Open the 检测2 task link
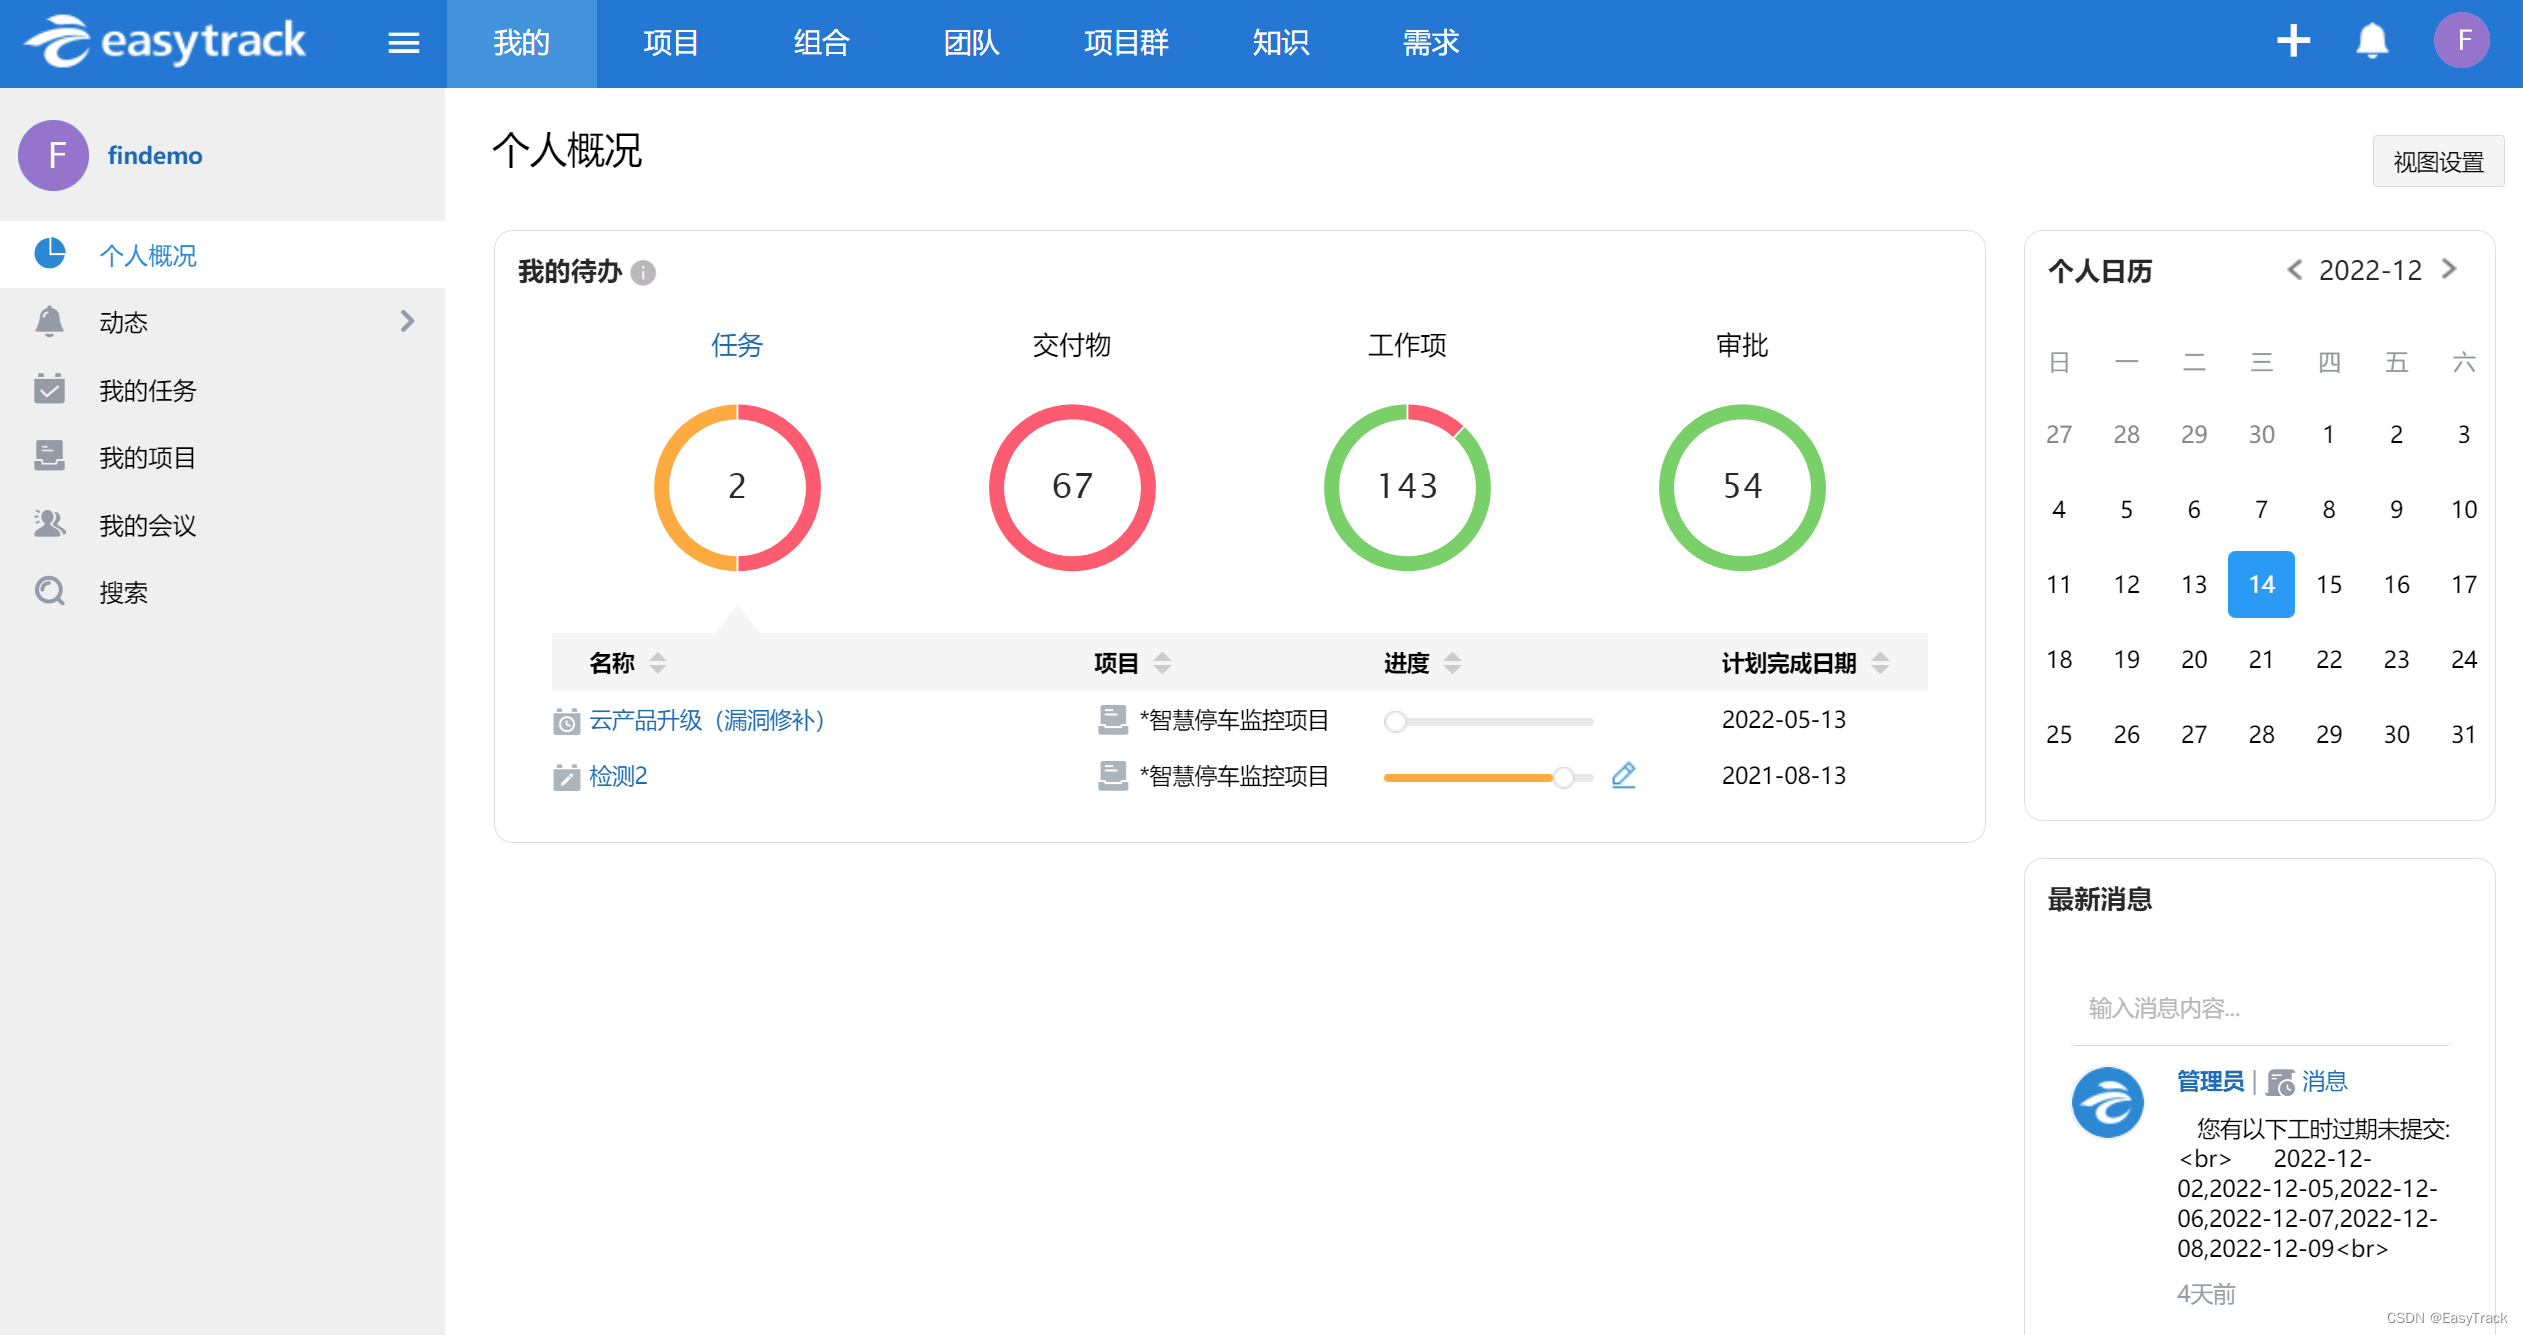Image resolution: width=2523 pixels, height=1335 pixels. point(618,776)
